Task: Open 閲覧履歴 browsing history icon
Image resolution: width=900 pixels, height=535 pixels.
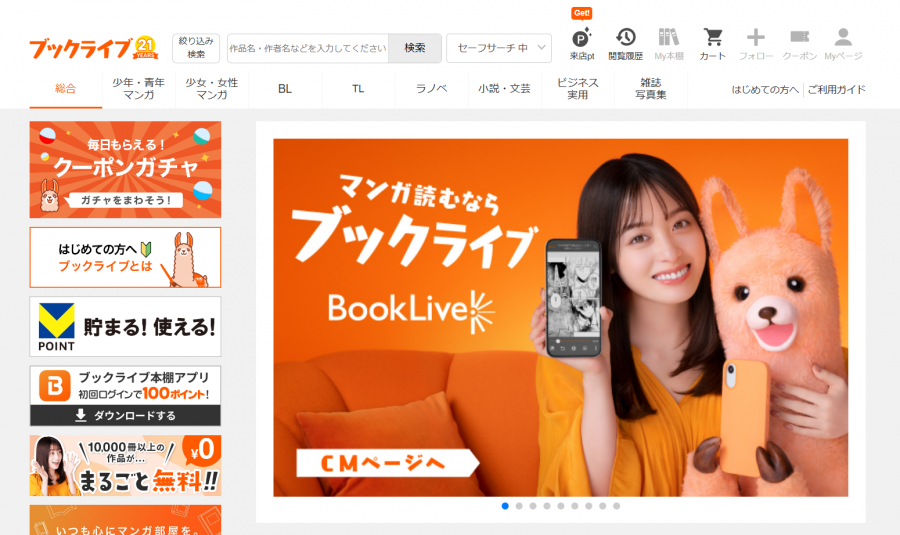Action: click(x=626, y=44)
